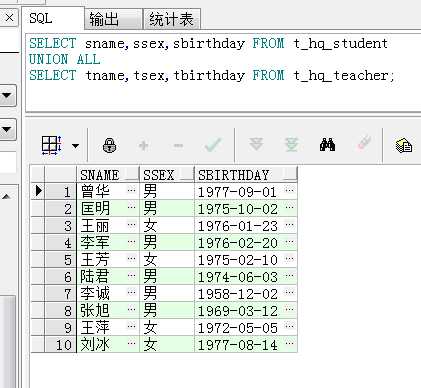Click the SNAME column header
The width and height of the screenshot is (421, 388).
[x=108, y=175]
